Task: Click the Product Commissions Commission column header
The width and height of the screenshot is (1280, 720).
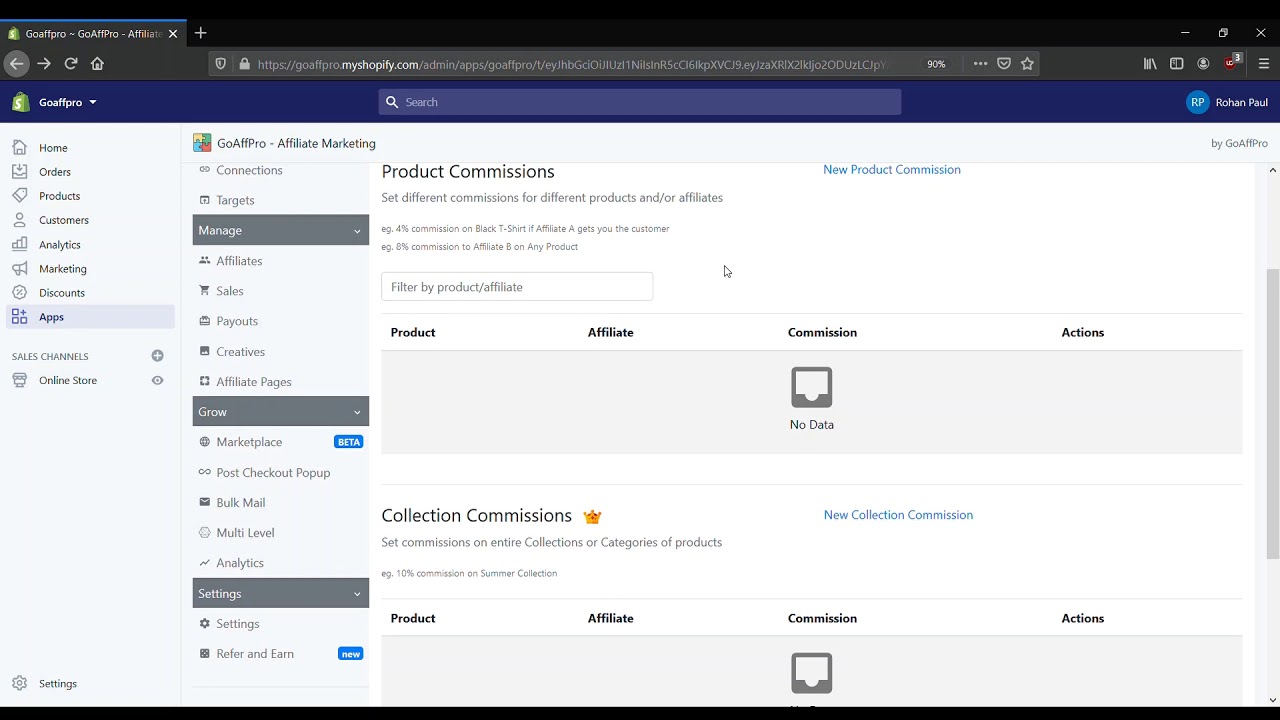Action: (x=822, y=333)
